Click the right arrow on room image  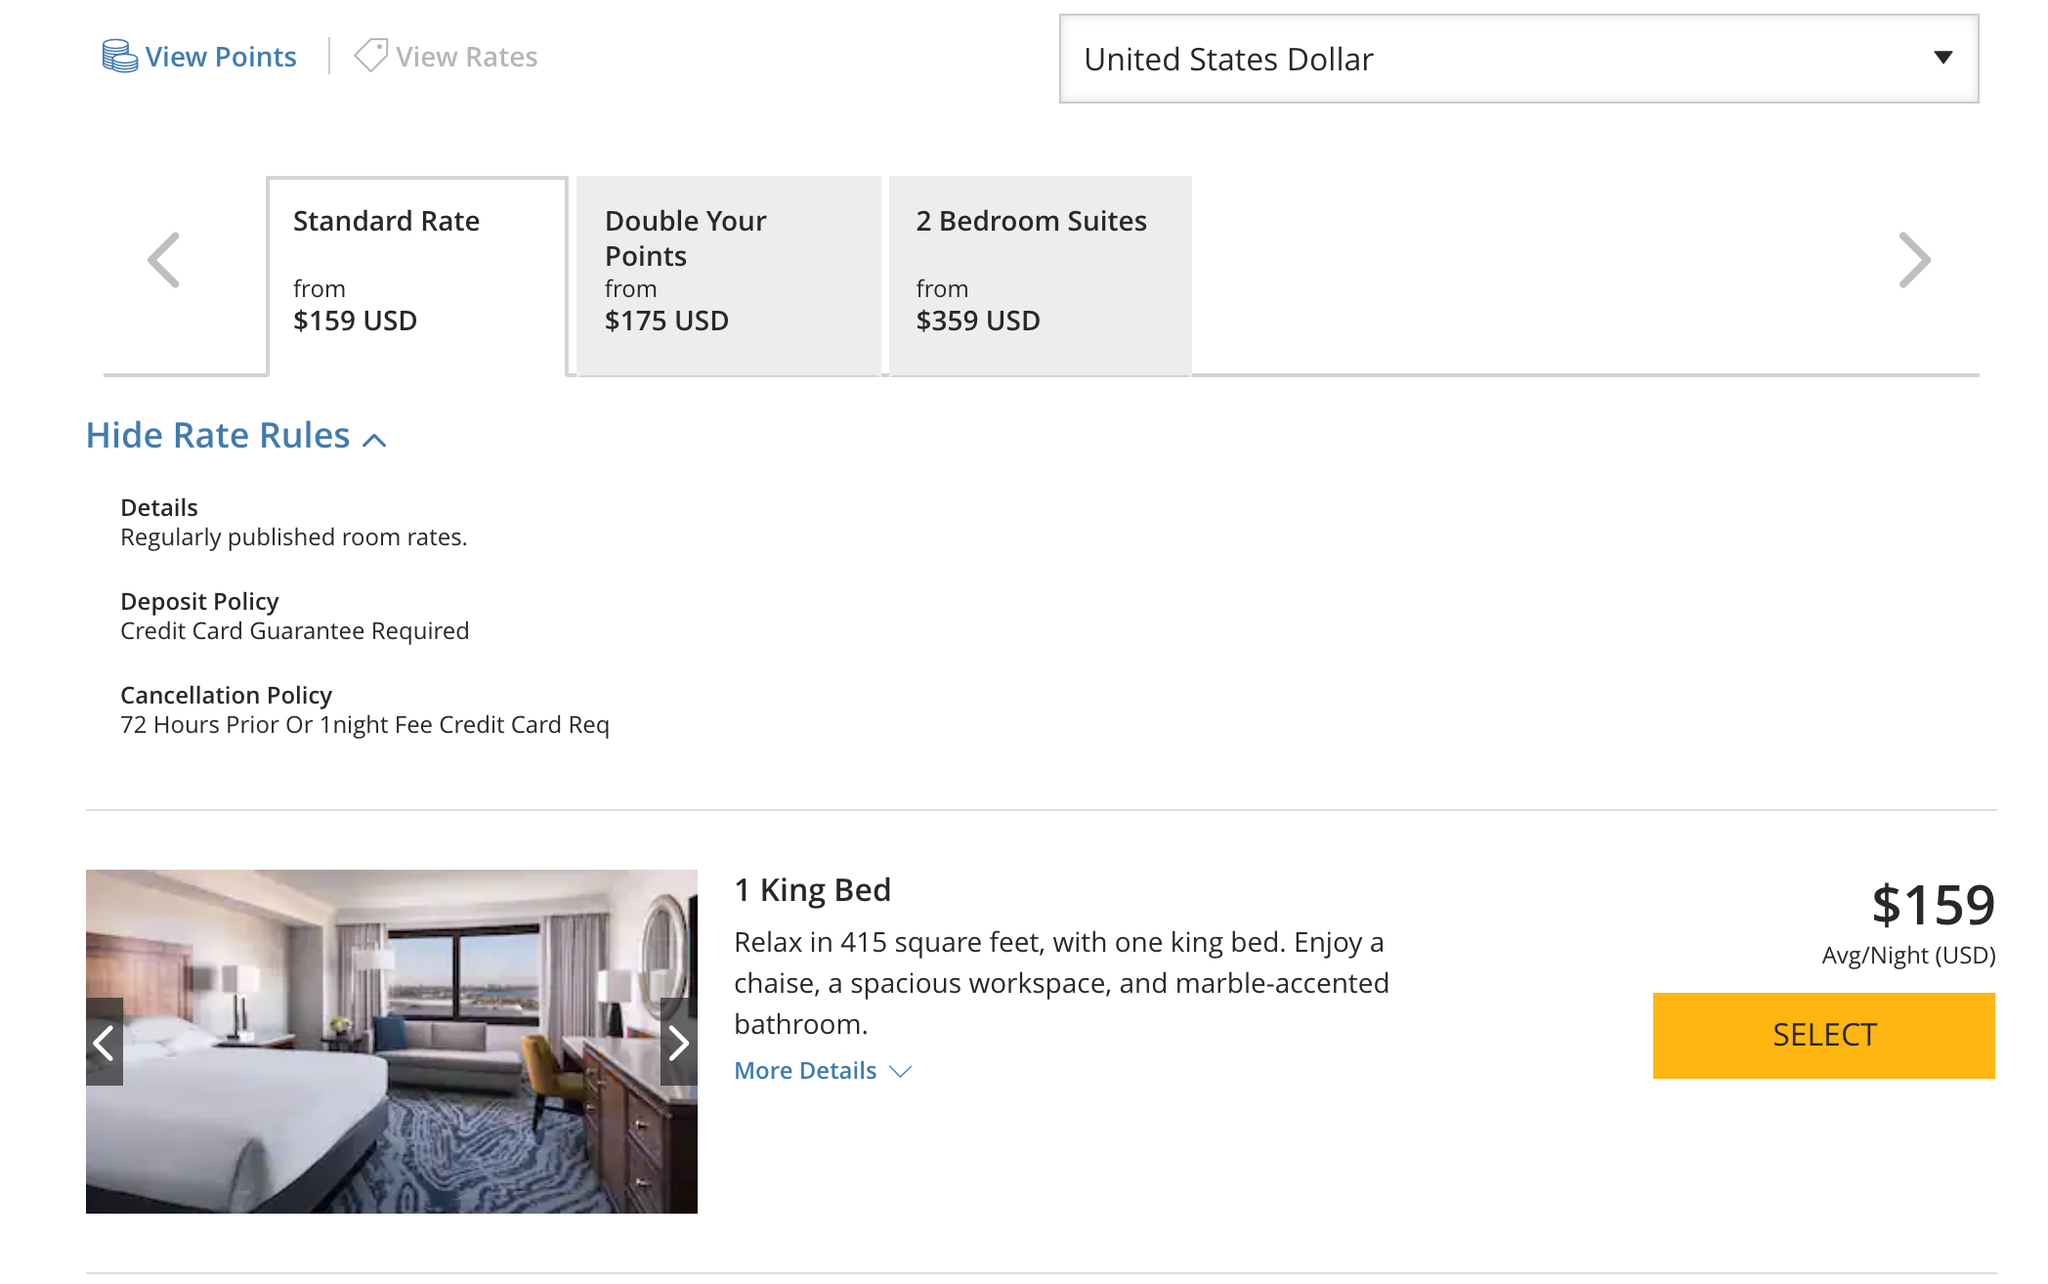(x=679, y=1041)
